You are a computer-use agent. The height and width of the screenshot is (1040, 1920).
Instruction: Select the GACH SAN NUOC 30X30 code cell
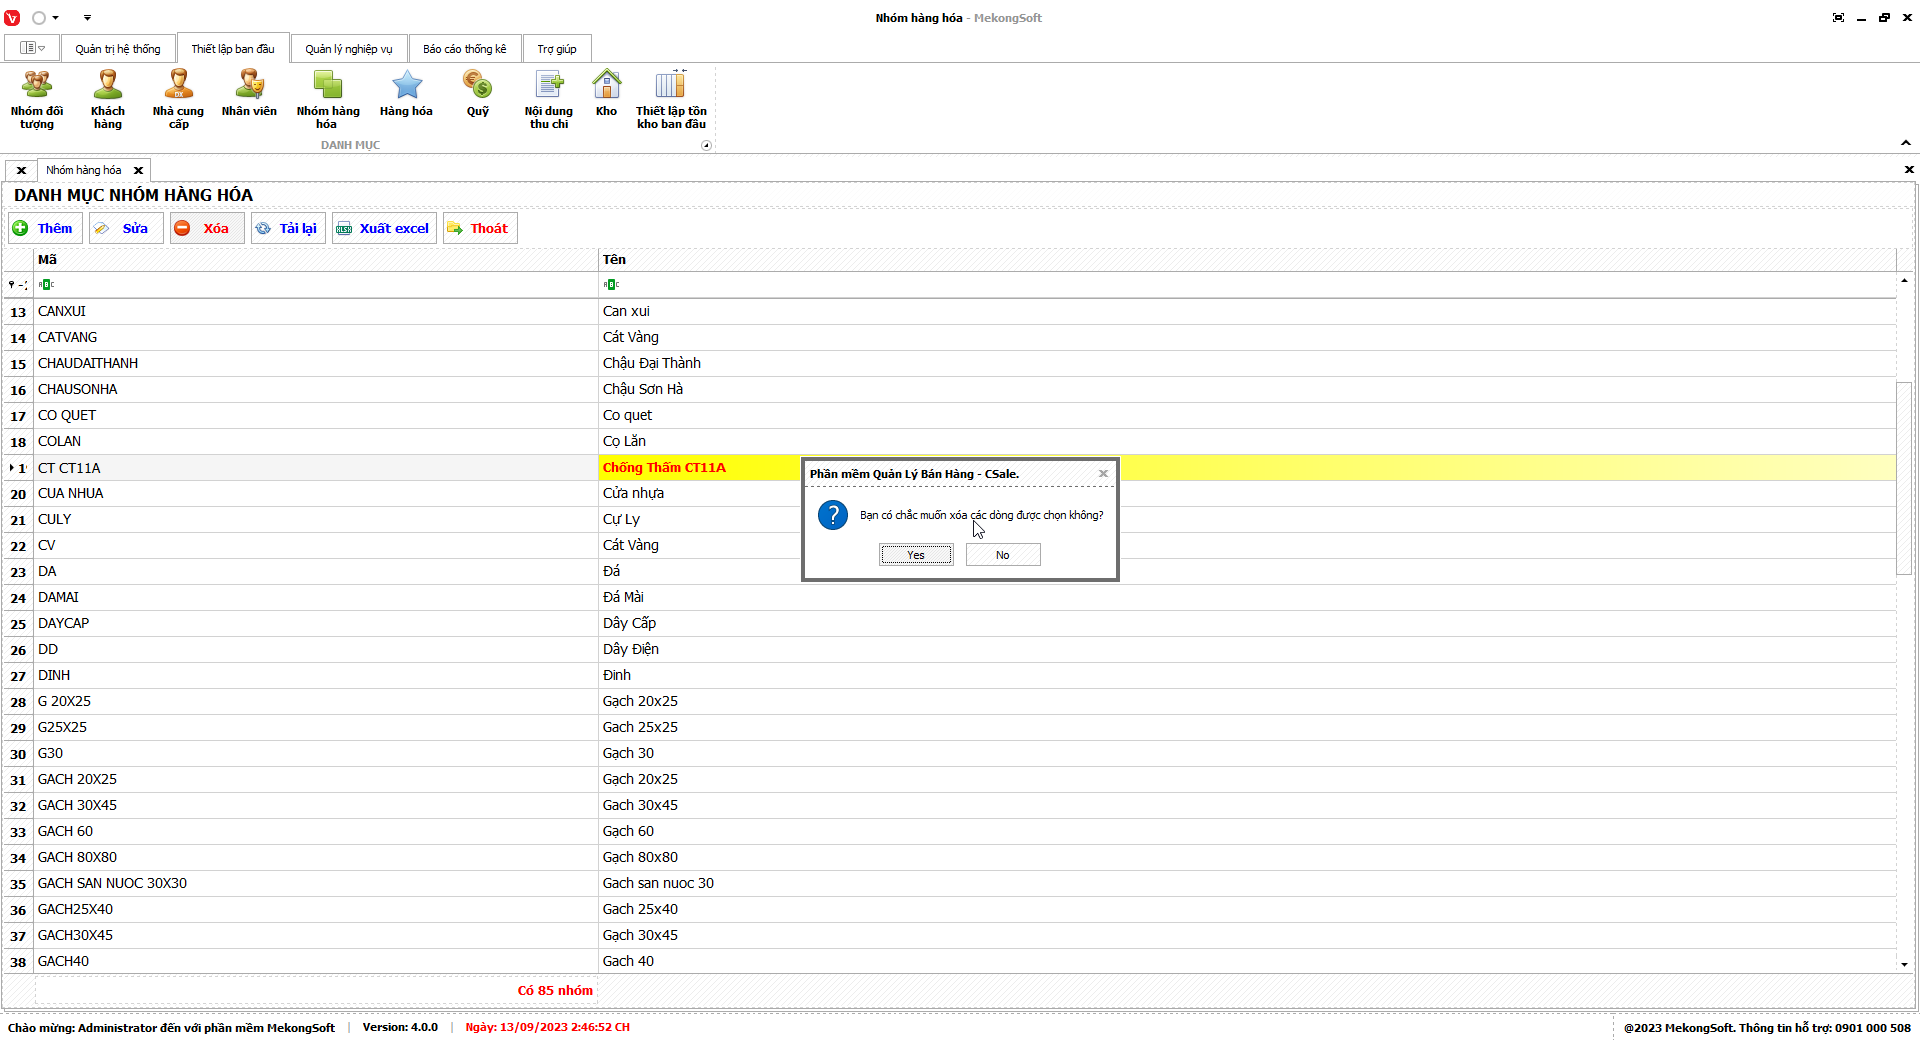(x=316, y=884)
